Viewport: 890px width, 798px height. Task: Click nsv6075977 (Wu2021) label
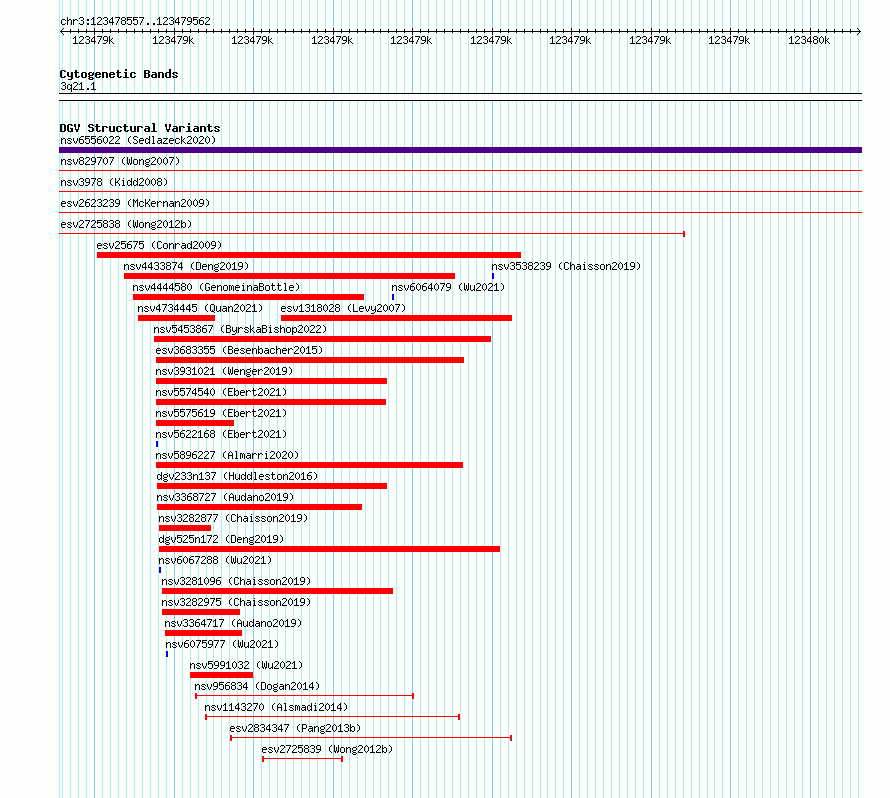[x=222, y=644]
